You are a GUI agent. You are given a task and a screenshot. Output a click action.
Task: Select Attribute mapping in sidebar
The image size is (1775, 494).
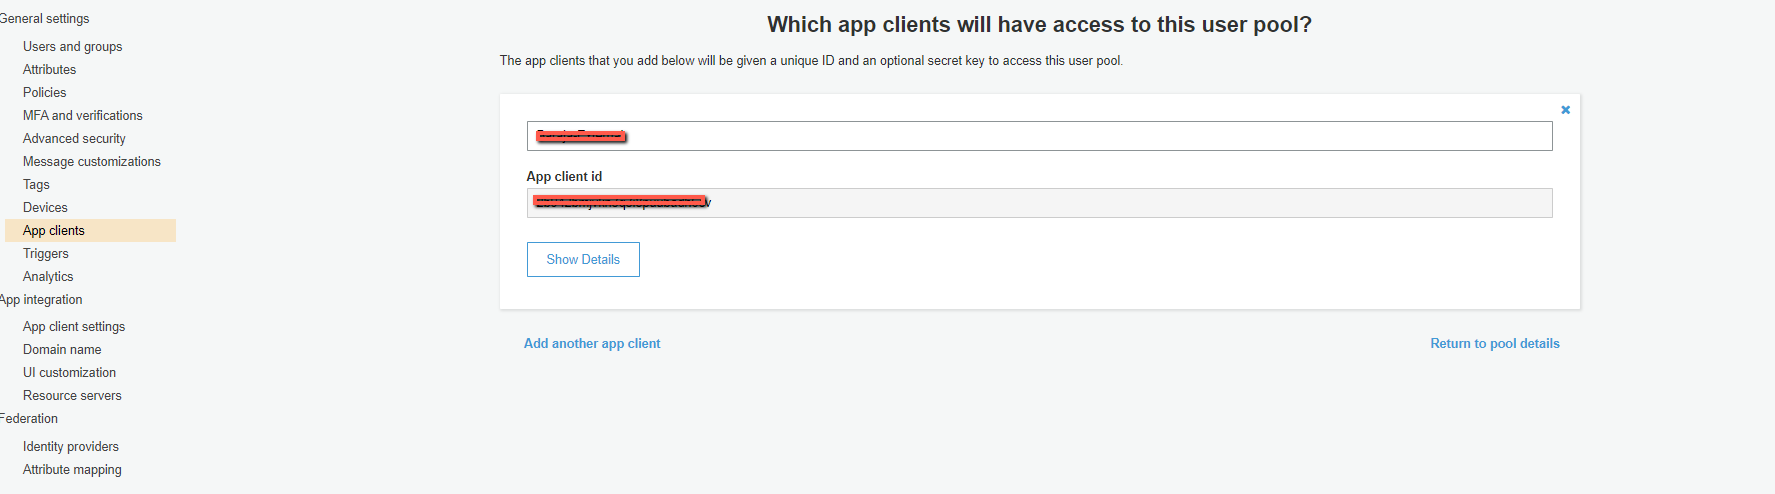pyautogui.click(x=72, y=469)
